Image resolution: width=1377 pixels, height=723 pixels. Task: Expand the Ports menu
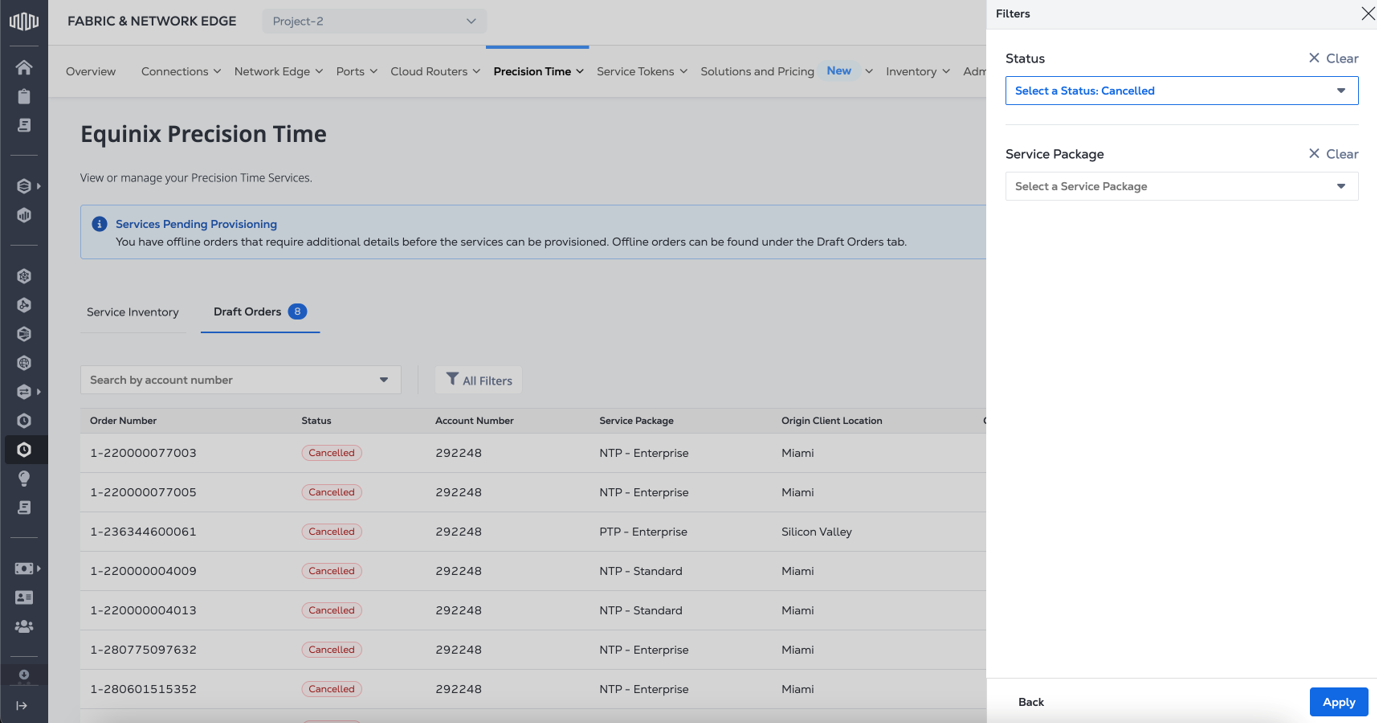point(357,71)
